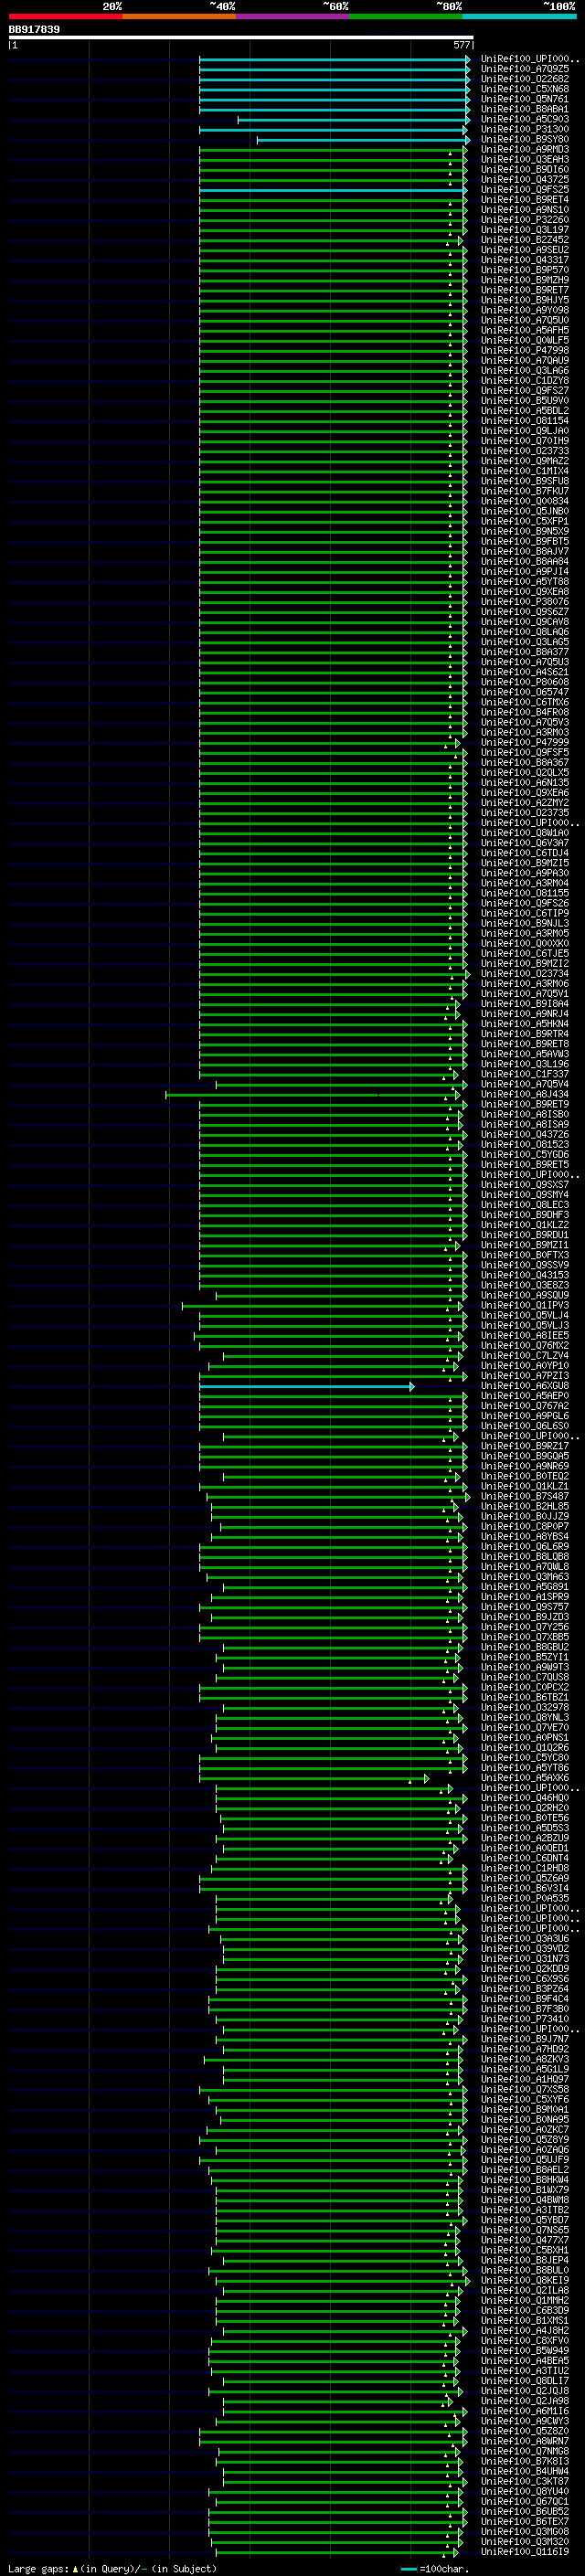Screen dimensions: 585x2576
Task: Select row label UniRef100_A8IEE5
Action: [525, 1335]
